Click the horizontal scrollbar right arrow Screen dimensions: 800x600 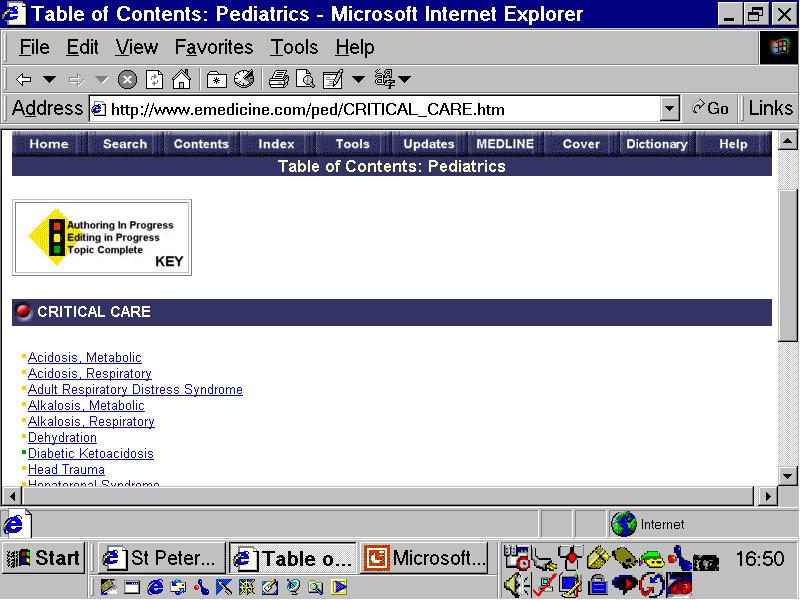767,495
